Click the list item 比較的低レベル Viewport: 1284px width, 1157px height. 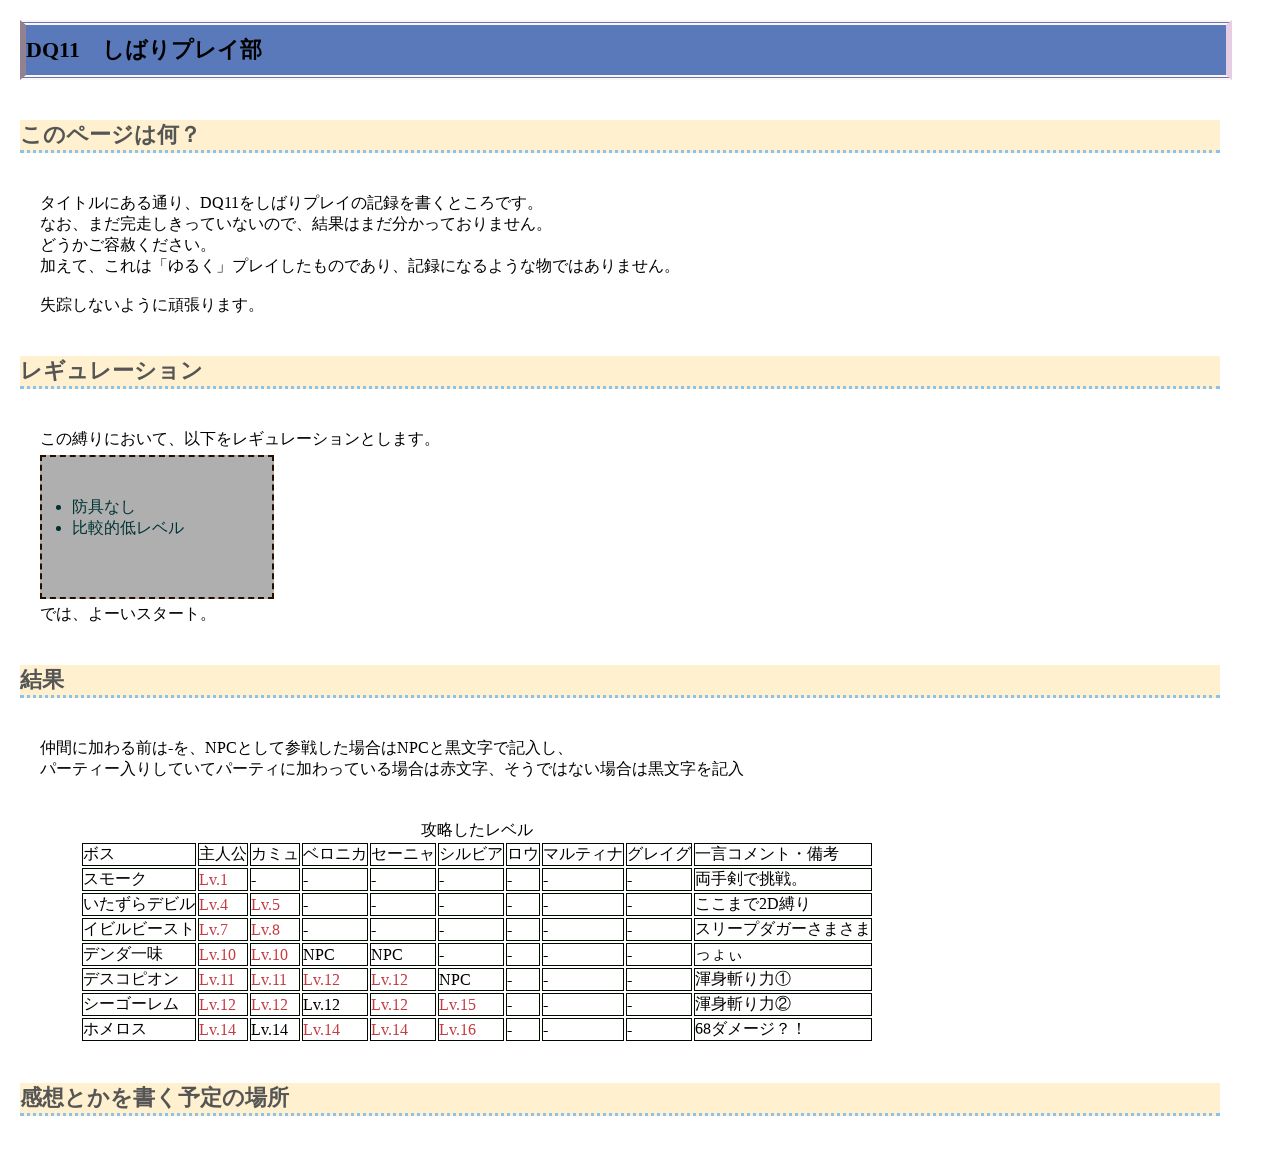(128, 528)
